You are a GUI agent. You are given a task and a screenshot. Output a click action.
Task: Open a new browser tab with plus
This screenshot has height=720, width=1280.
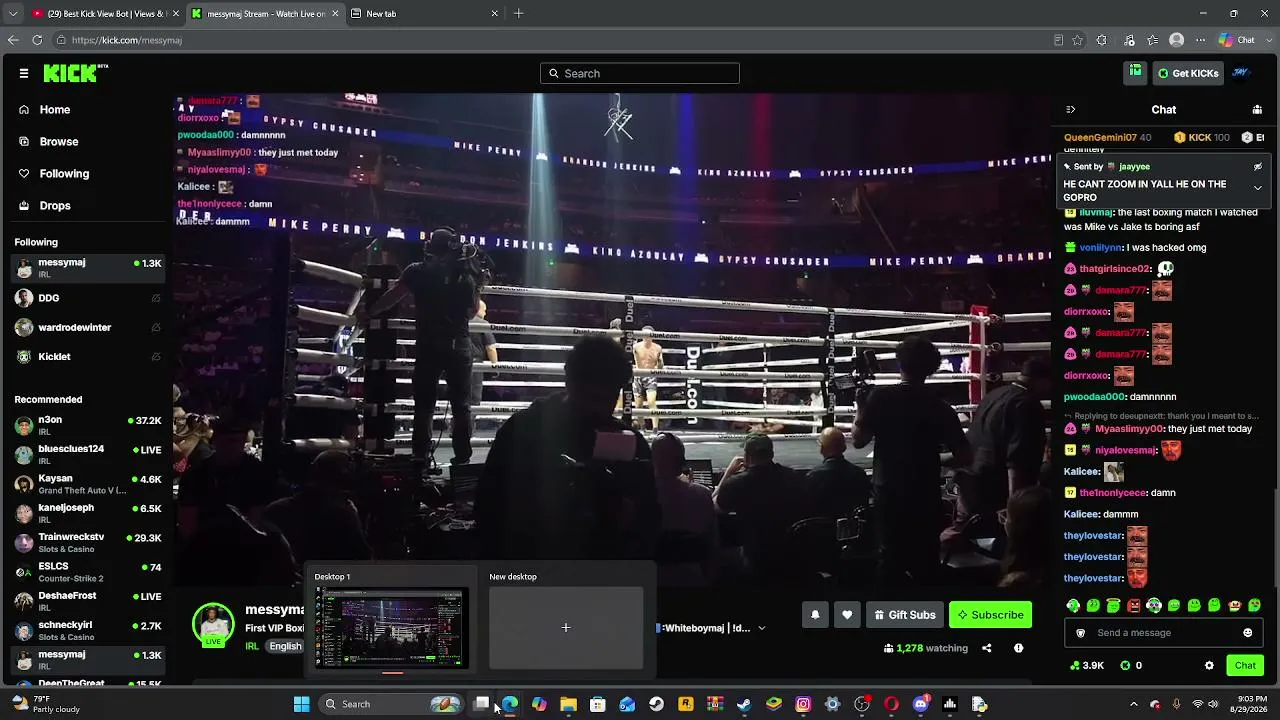[x=518, y=14]
